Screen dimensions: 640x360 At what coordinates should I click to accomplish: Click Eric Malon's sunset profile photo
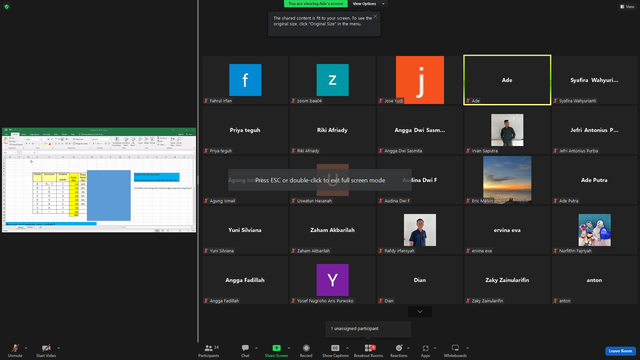point(507,180)
